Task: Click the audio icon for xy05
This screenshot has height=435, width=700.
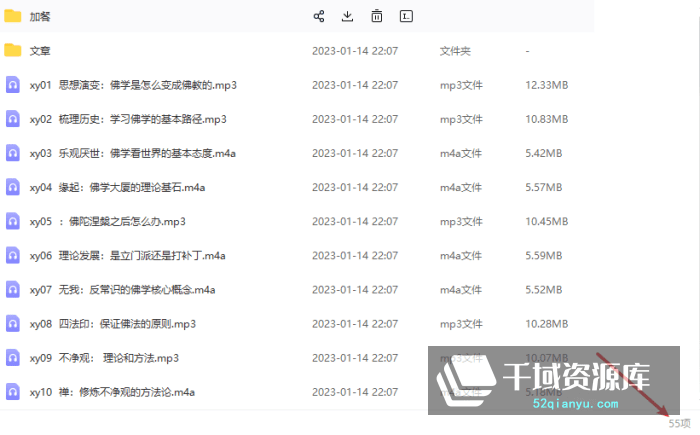Action: pyautogui.click(x=12, y=221)
